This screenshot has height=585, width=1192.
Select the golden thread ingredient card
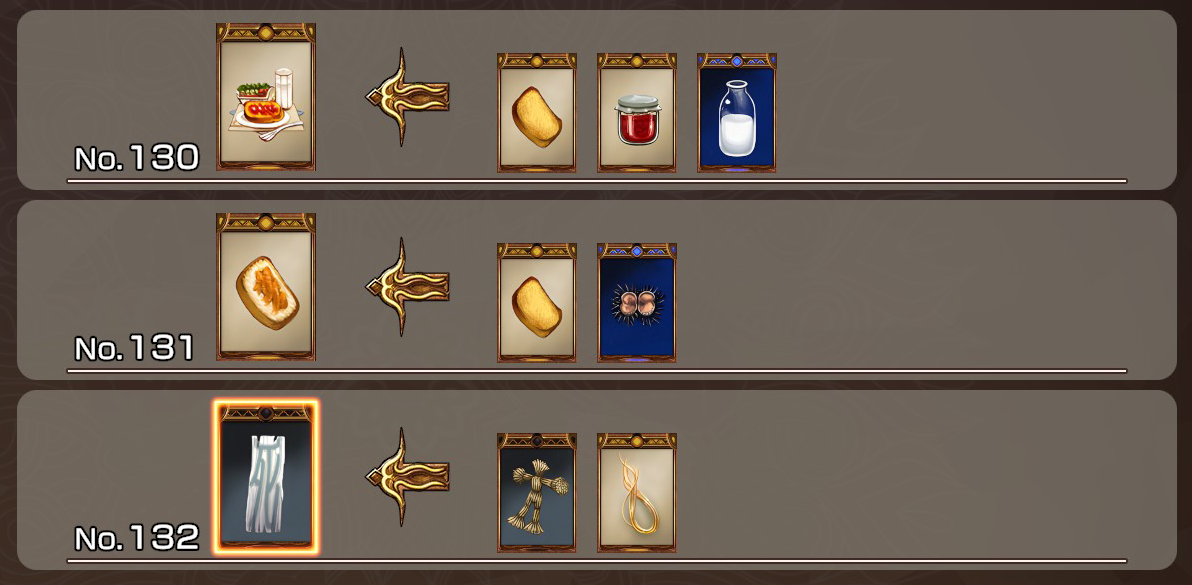coord(636,492)
